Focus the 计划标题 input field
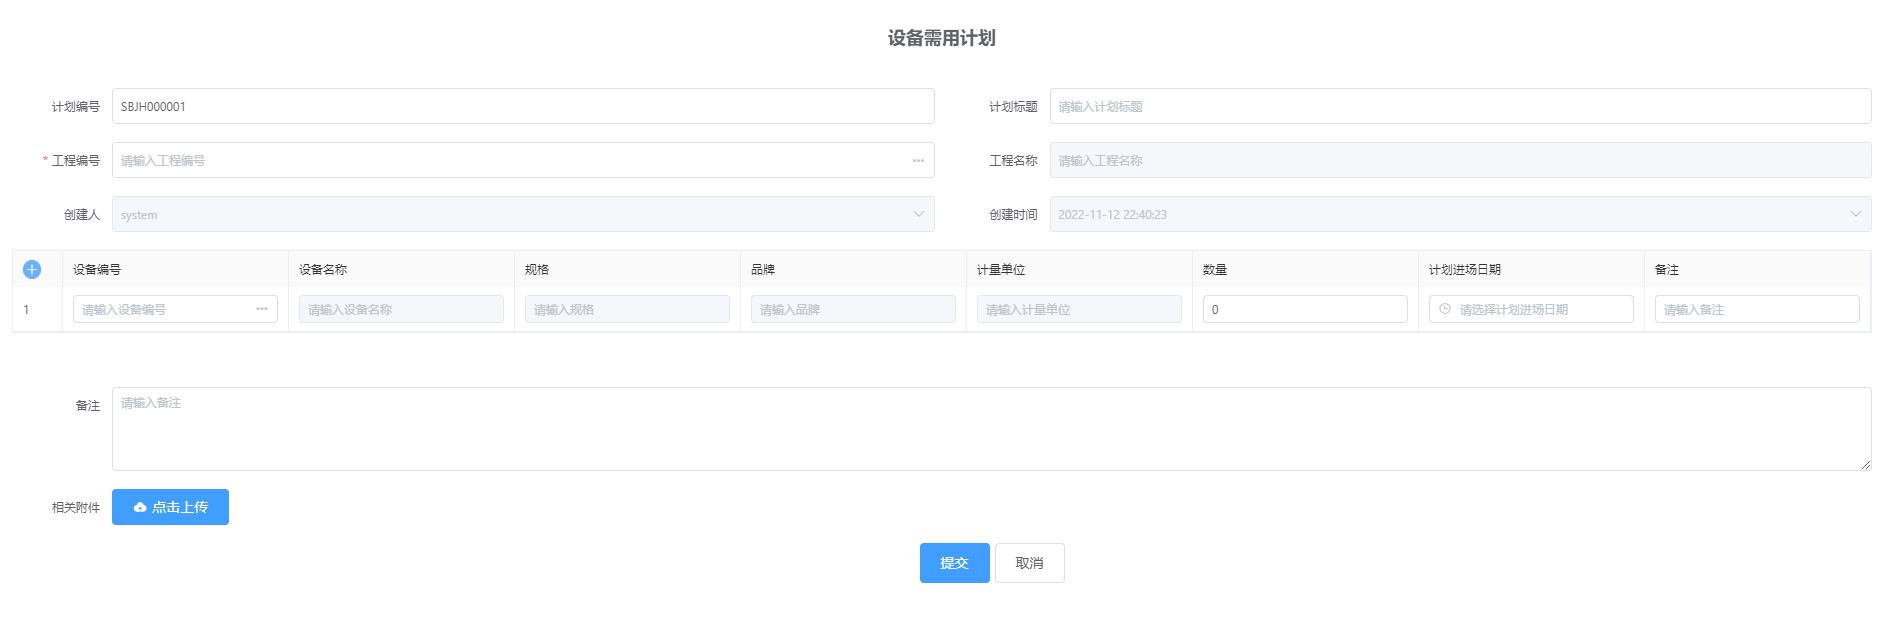 [x=1460, y=106]
